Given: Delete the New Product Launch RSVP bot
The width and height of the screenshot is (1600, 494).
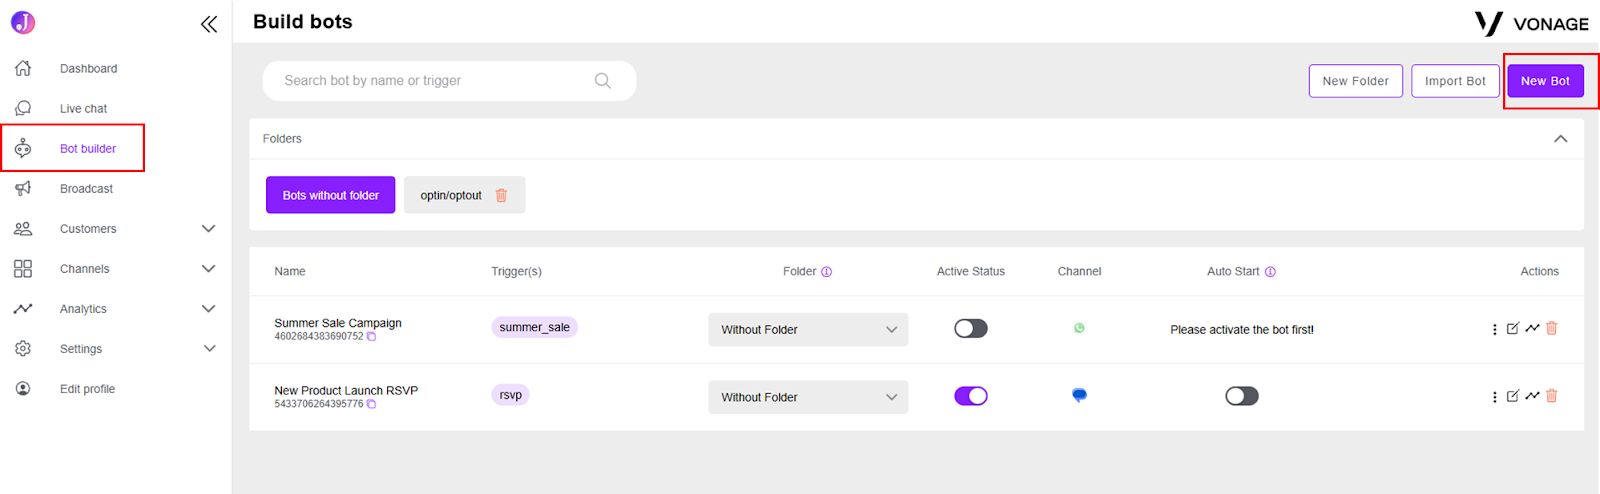Looking at the screenshot, I should (1552, 396).
